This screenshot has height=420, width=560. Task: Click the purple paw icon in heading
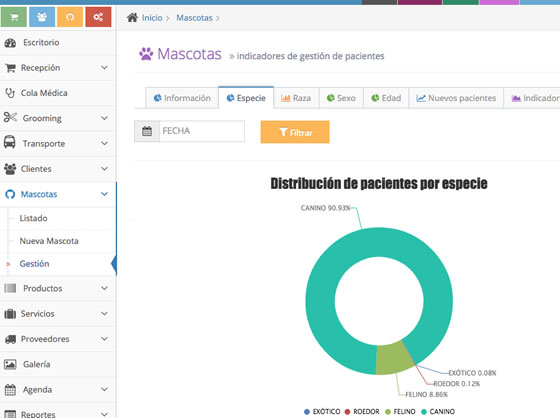pyautogui.click(x=146, y=54)
